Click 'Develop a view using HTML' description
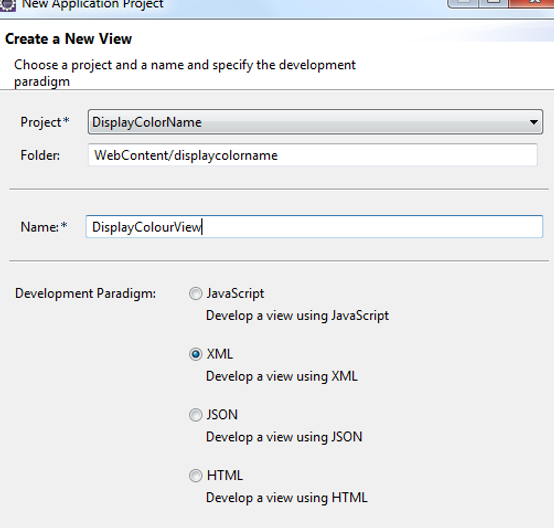The image size is (554, 528). coord(287,498)
